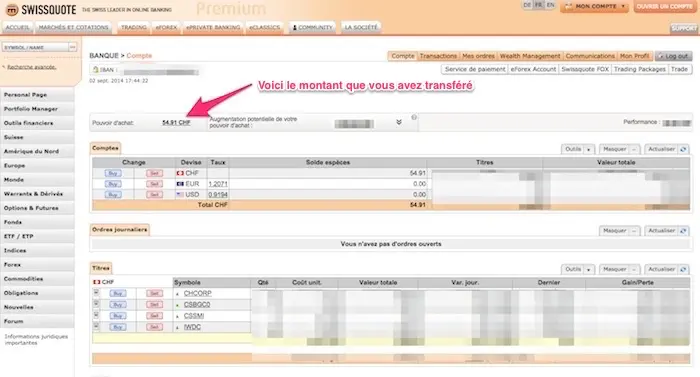Open the CSSMI symbol link
The height and width of the screenshot is (377, 700).
(x=194, y=316)
